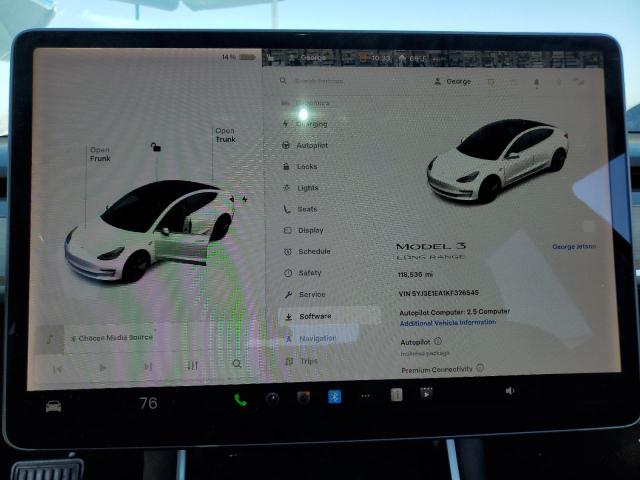Viewport: 640px width, 480px height.
Task: Choose Media Source selector
Action: click(x=112, y=338)
